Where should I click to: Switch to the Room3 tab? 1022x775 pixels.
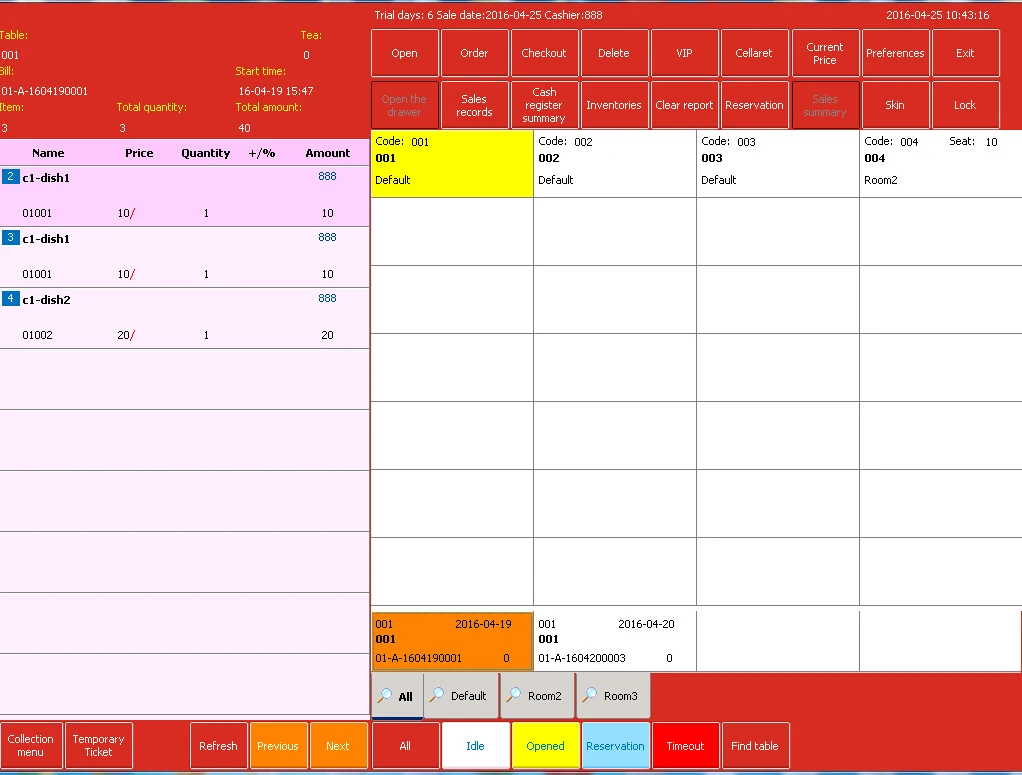(x=612, y=695)
